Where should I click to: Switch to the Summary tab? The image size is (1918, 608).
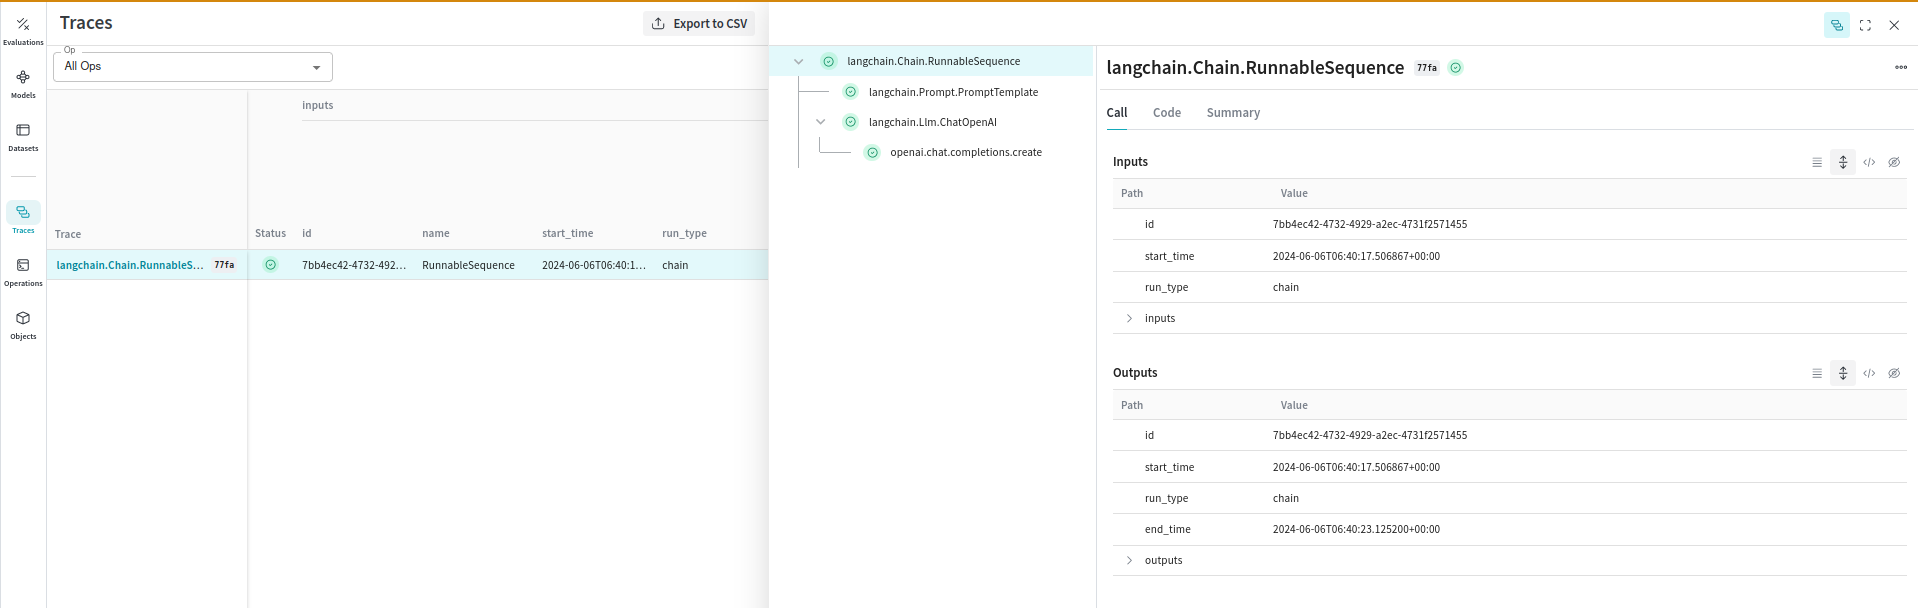click(x=1232, y=113)
